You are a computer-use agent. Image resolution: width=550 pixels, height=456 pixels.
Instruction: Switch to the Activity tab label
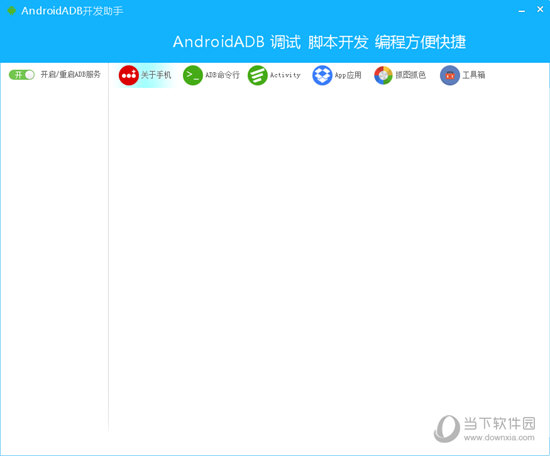(285, 75)
